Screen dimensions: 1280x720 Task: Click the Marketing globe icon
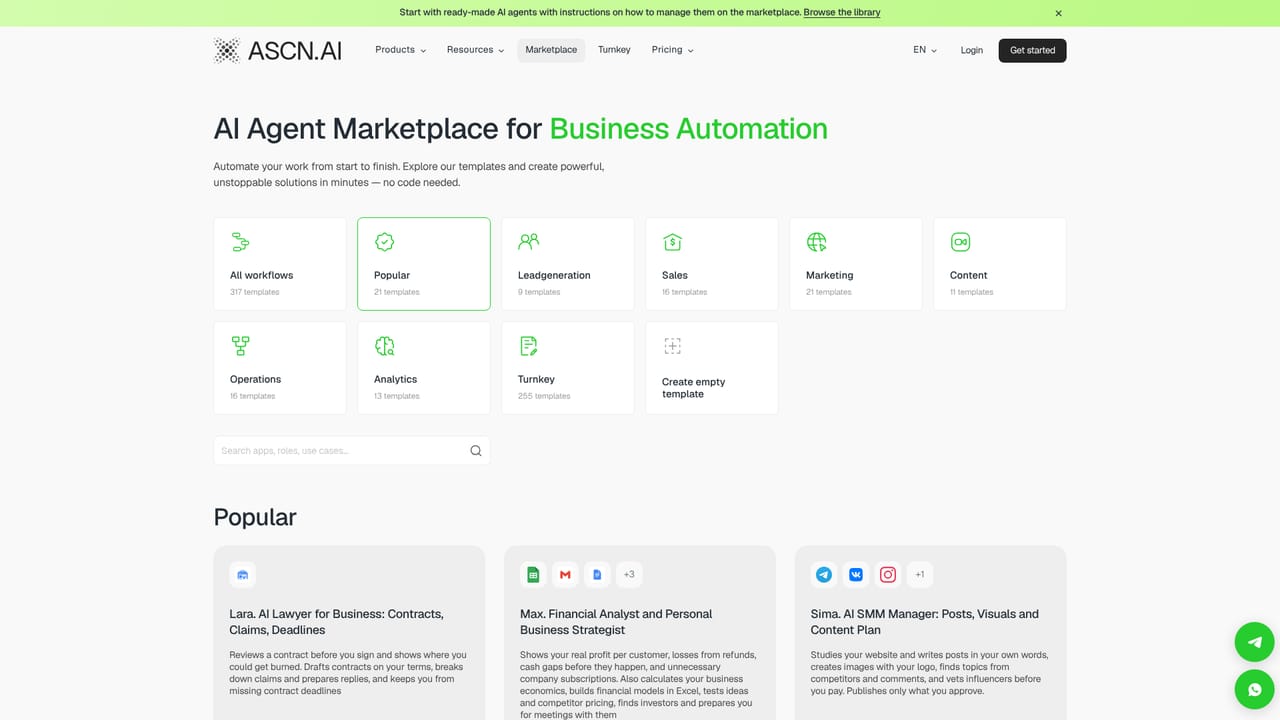816,242
